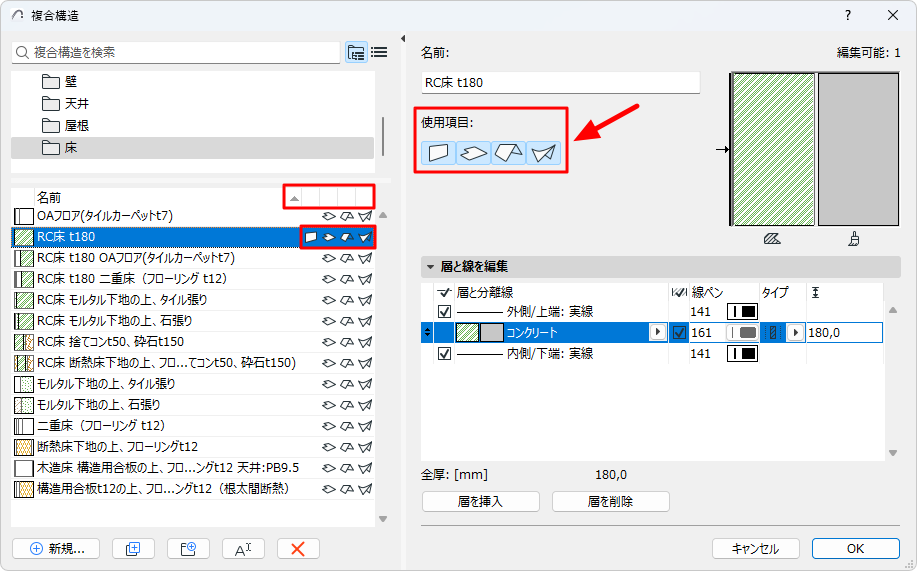917x571 pixels.
Task: Toggle the roof usage icon under 使用項目
Action: [x=508, y=153]
